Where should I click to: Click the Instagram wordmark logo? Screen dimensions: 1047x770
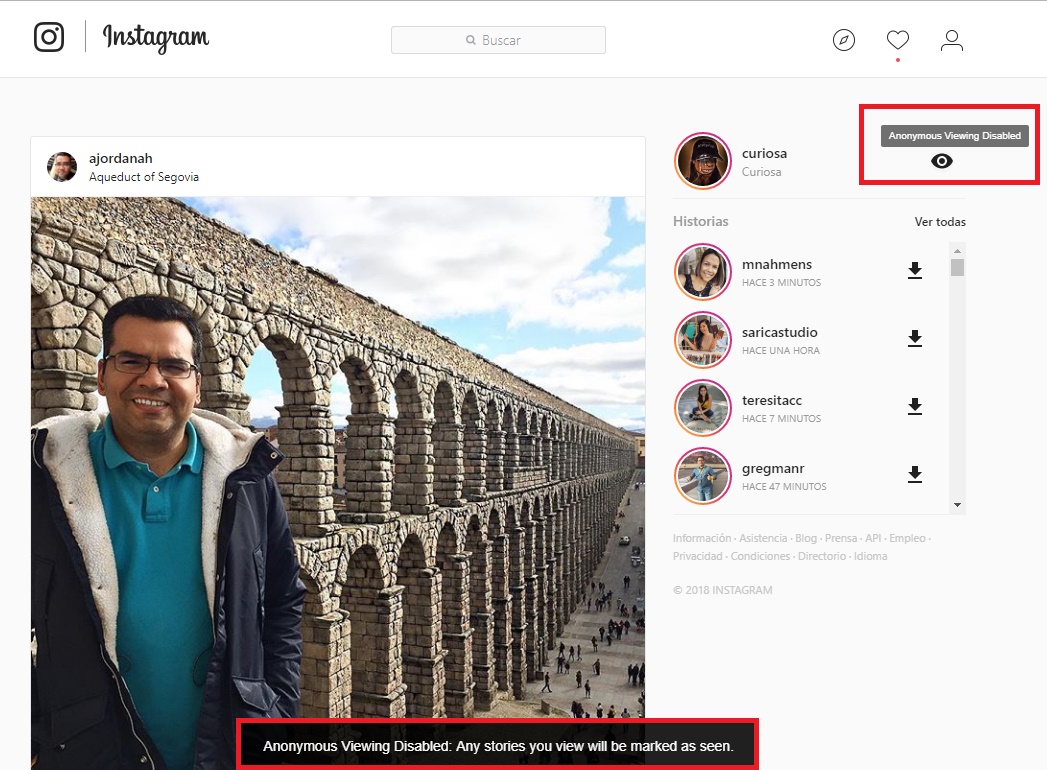click(x=155, y=38)
